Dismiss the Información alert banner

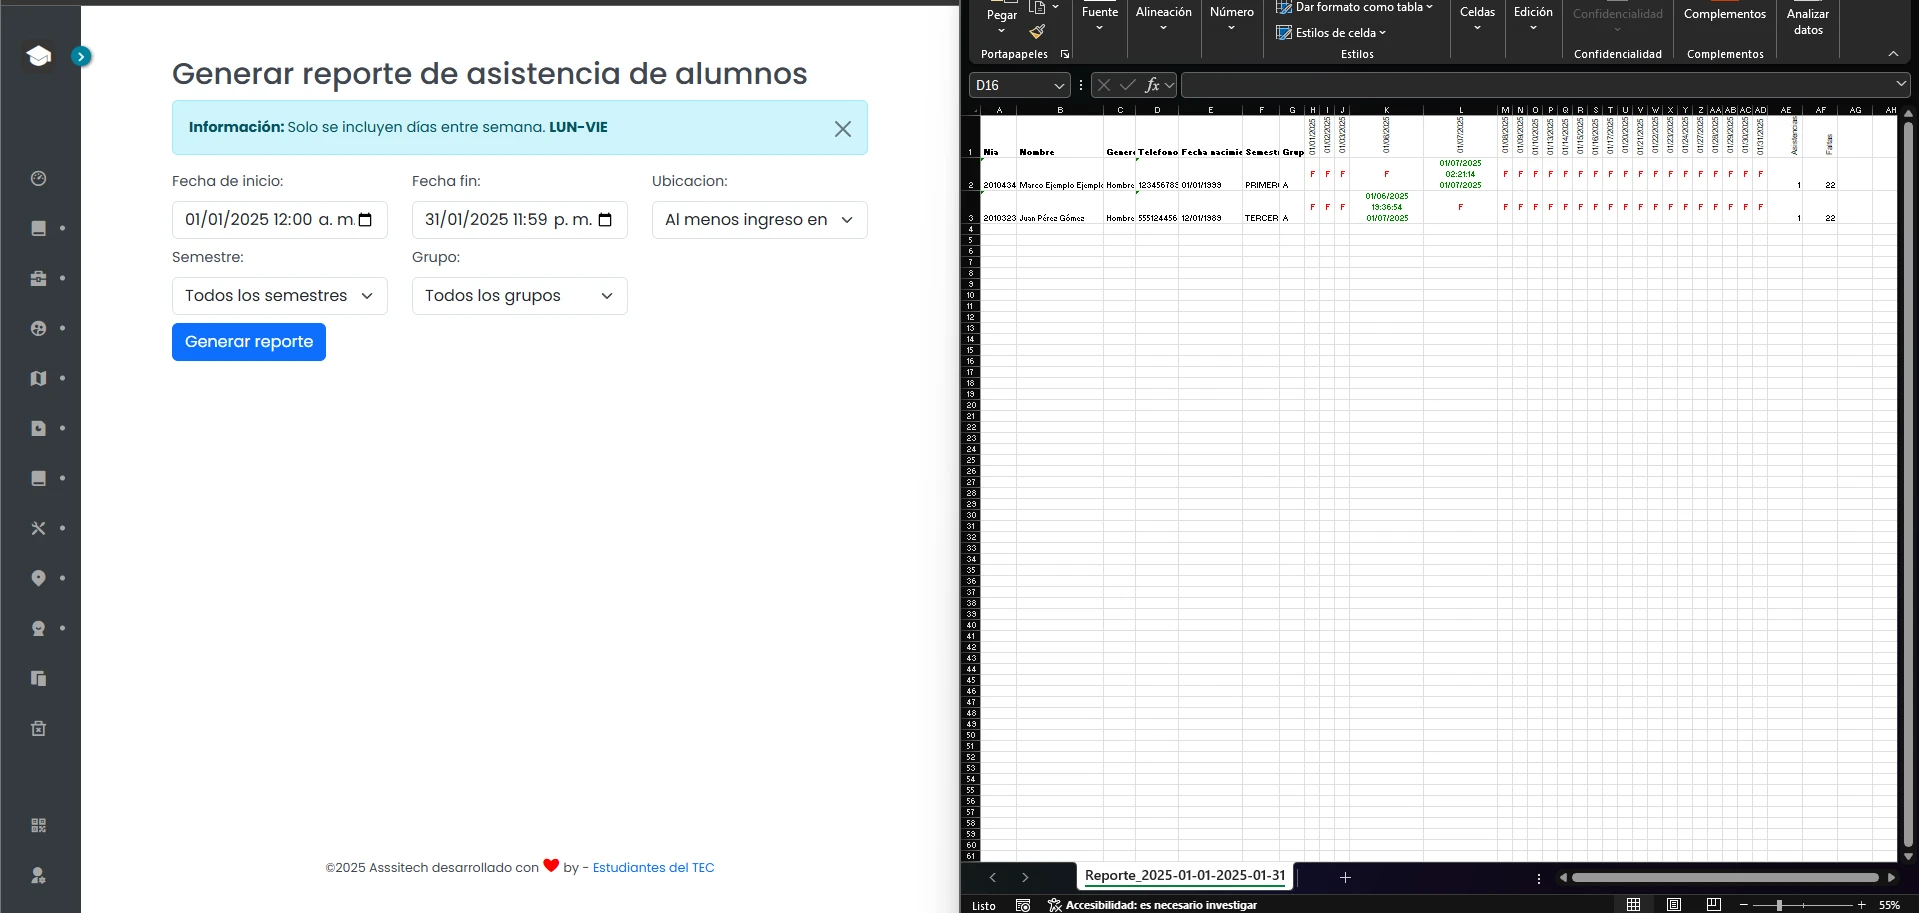(843, 129)
